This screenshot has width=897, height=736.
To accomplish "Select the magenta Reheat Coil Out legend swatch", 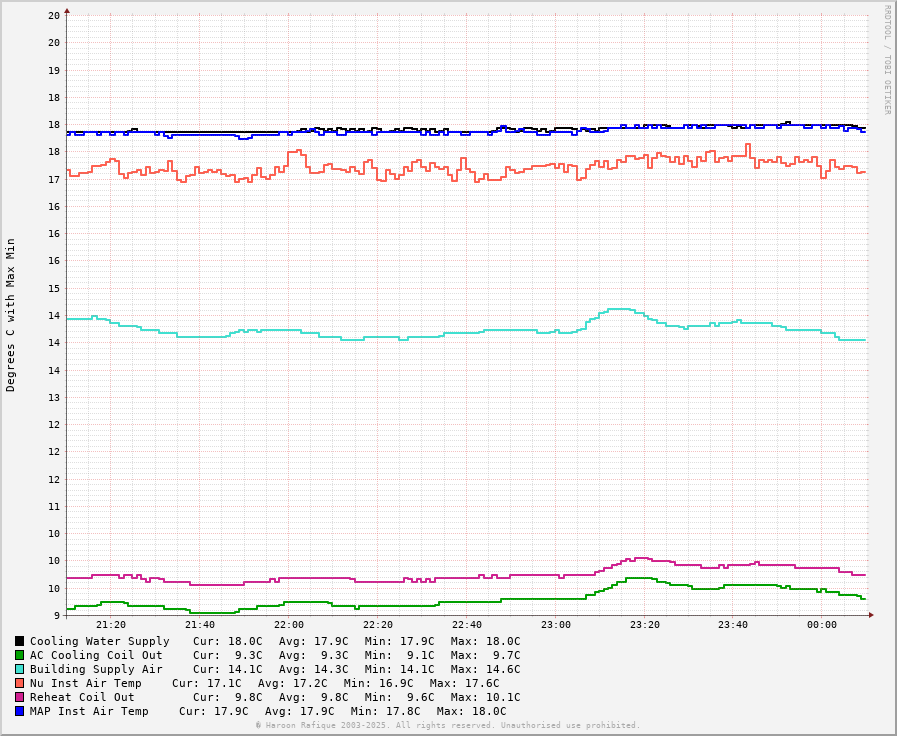I will click(19, 697).
